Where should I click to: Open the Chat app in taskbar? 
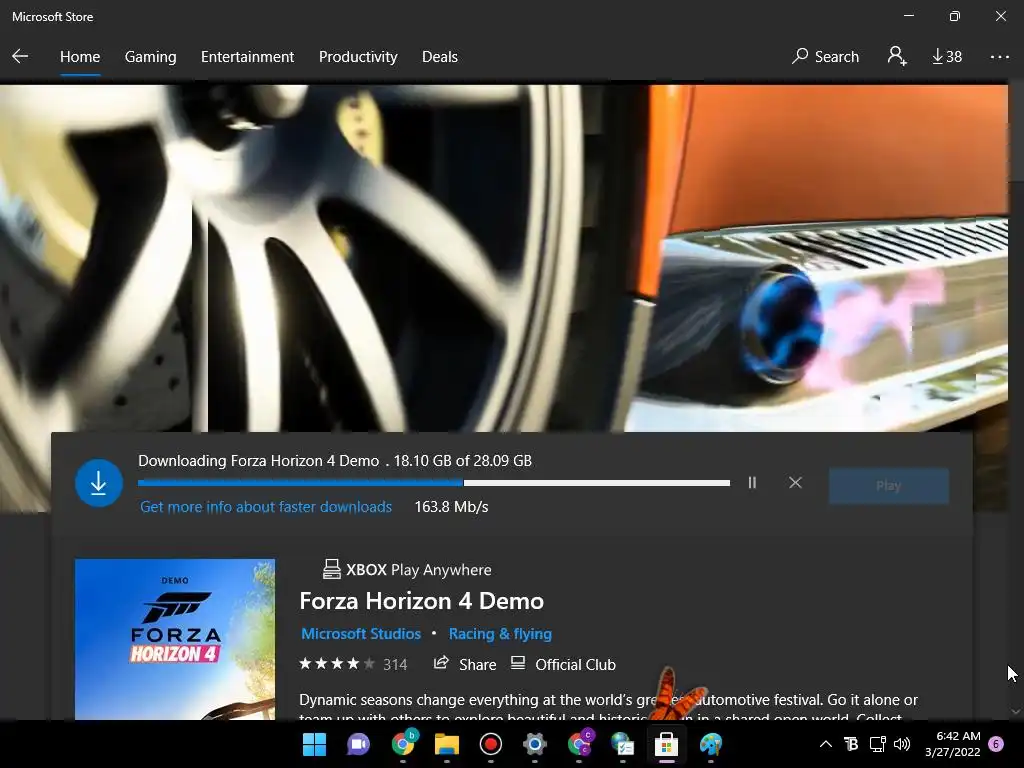tap(358, 744)
